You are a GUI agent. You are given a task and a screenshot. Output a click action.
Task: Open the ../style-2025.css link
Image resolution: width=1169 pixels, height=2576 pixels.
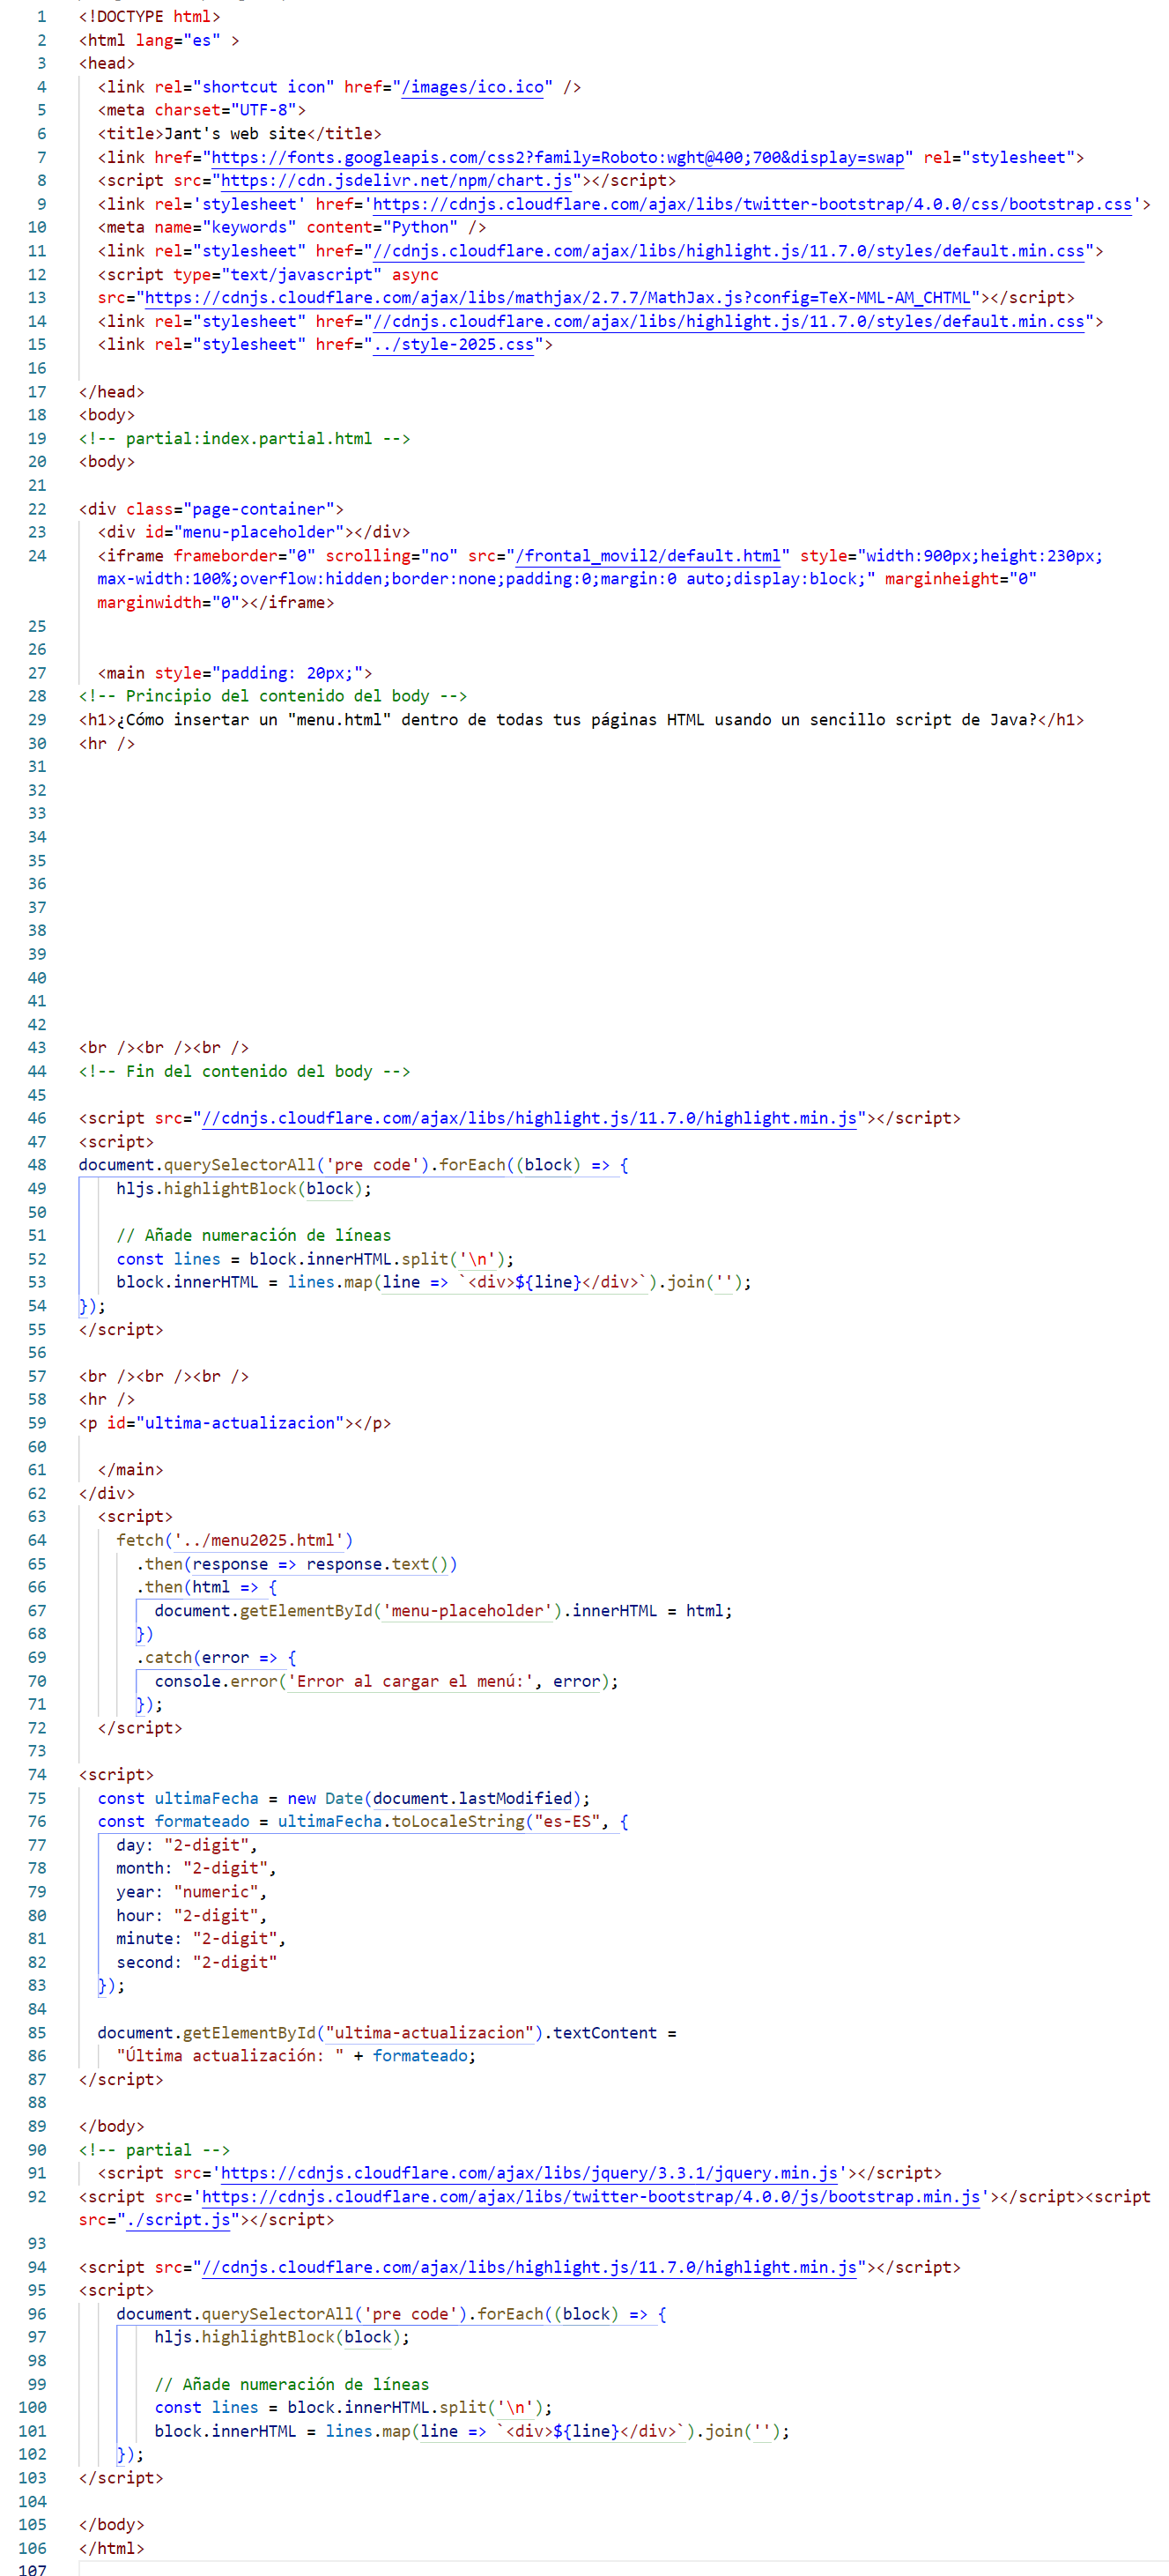click(x=453, y=344)
